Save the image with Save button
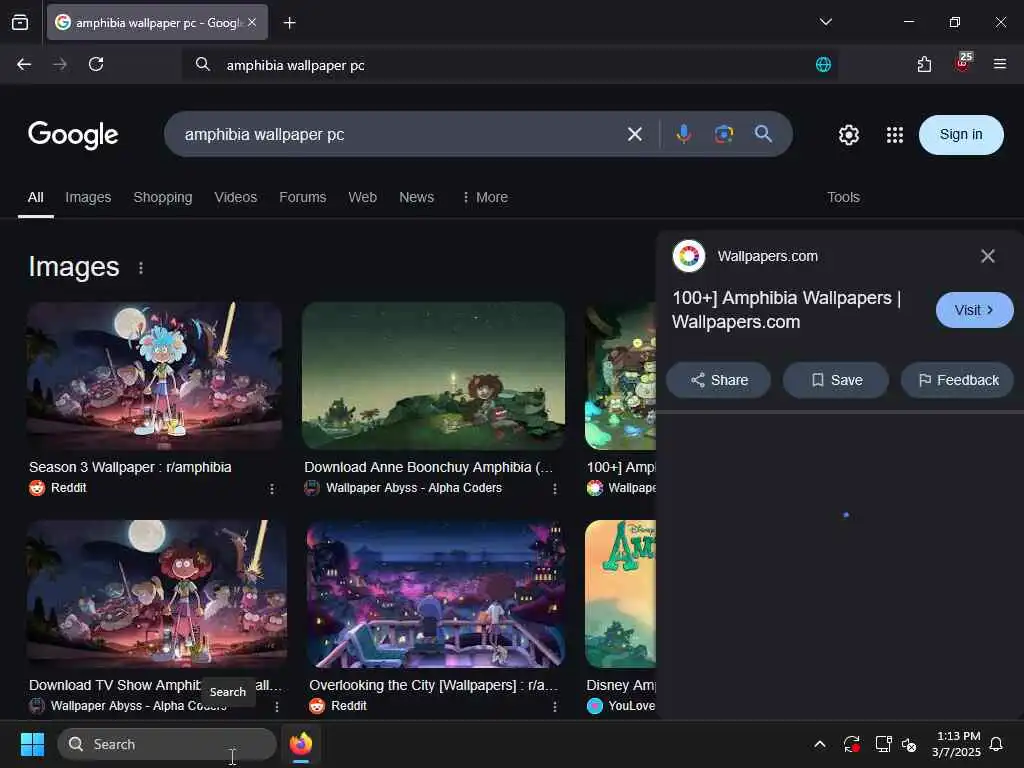 pos(836,380)
